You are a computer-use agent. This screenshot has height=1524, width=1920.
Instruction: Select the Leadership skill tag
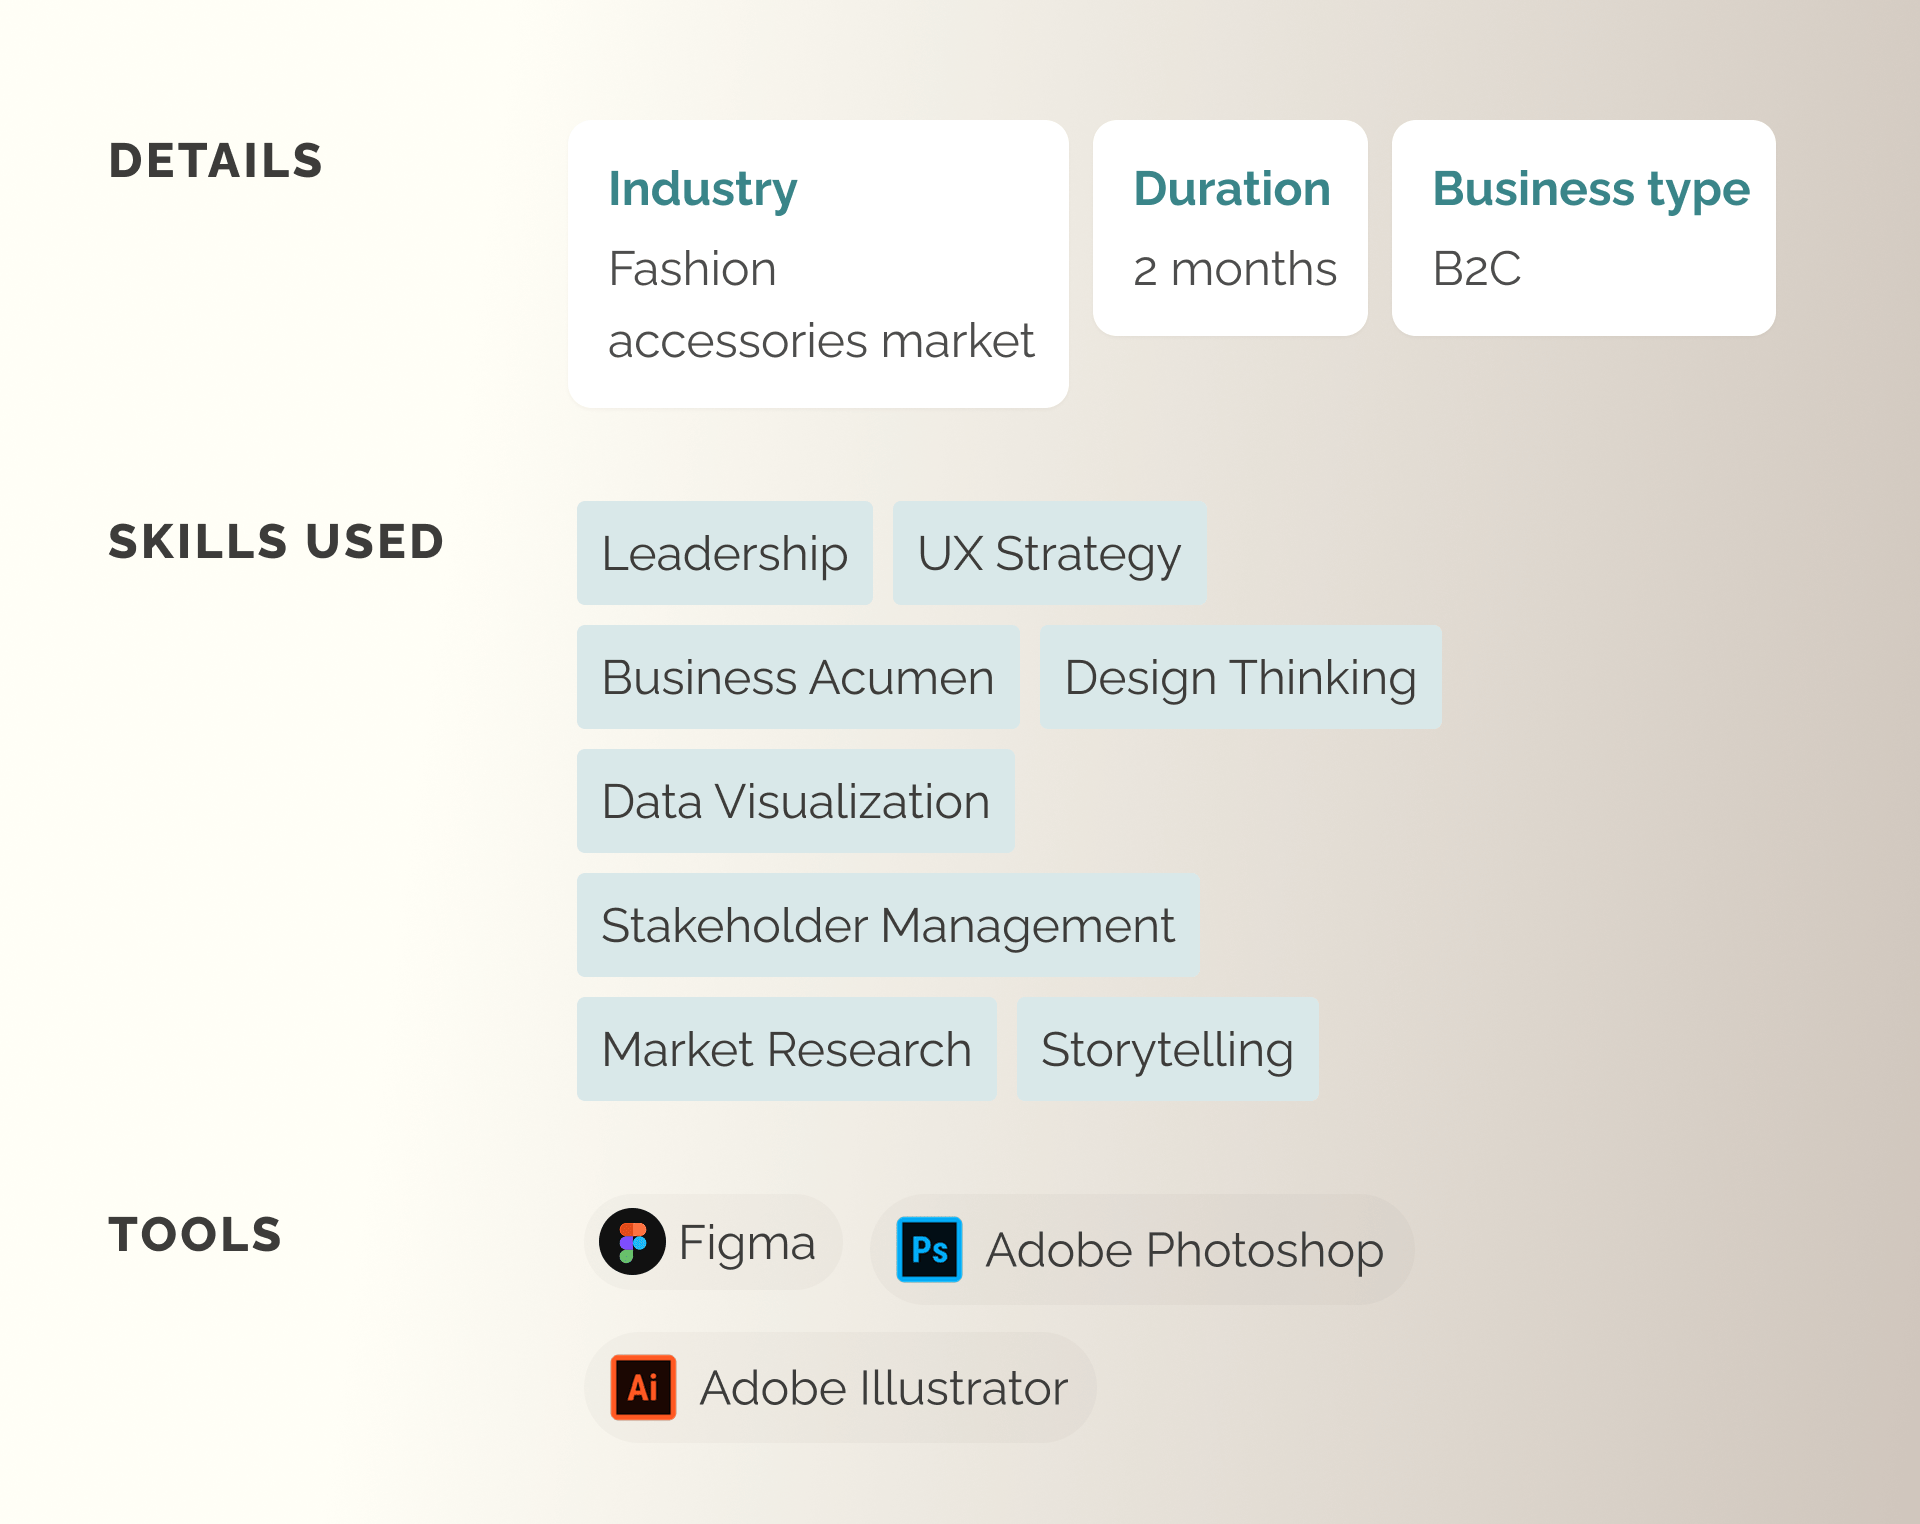coord(725,553)
